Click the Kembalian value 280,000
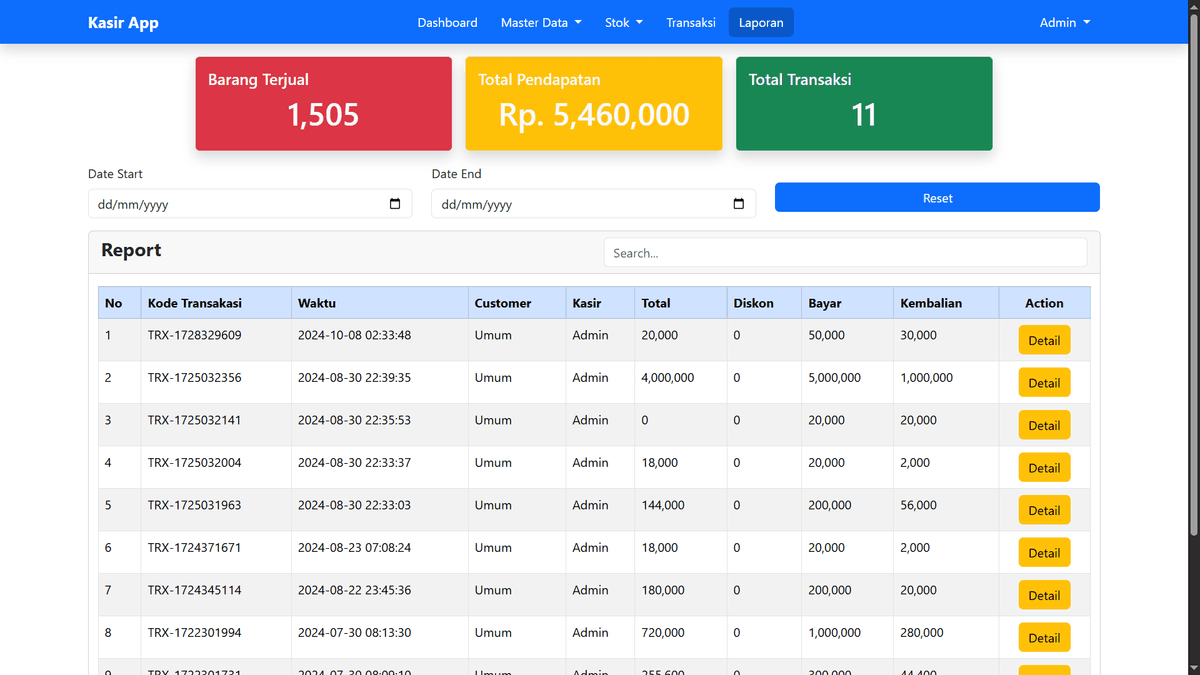 (x=922, y=633)
